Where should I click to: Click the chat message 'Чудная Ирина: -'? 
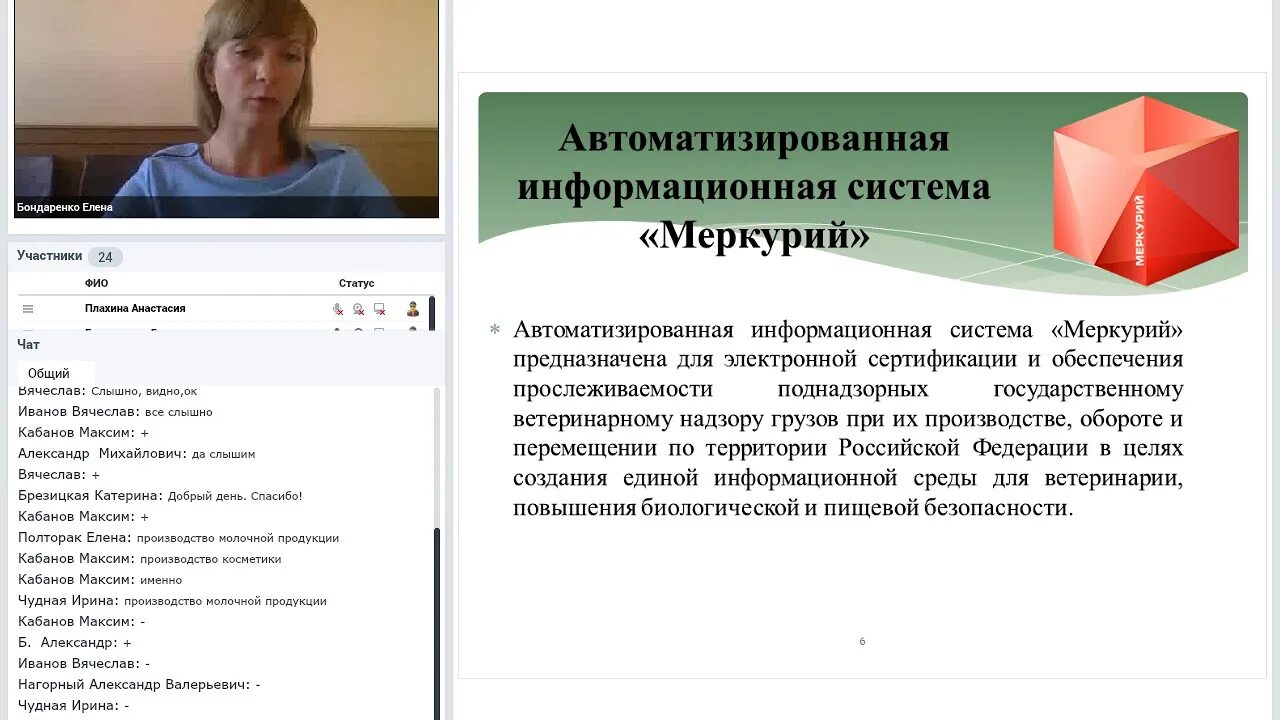(73, 706)
